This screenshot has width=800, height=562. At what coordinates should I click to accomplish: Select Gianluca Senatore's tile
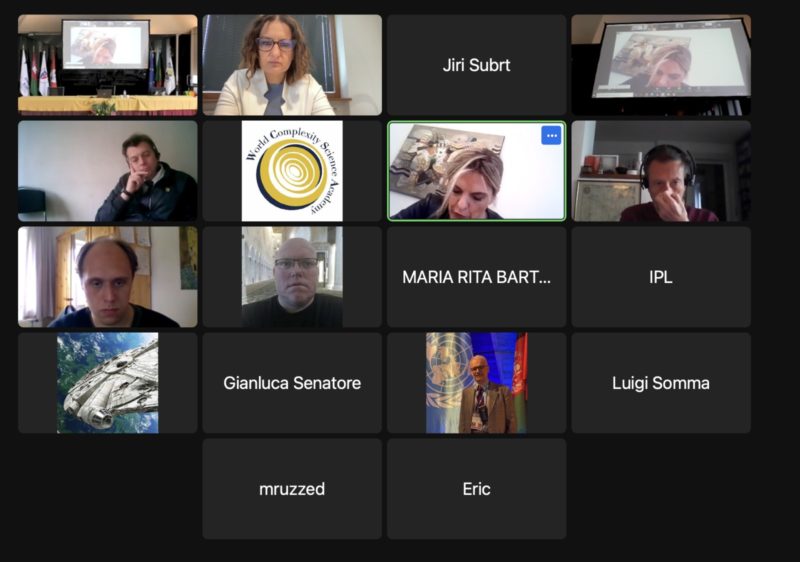point(292,383)
